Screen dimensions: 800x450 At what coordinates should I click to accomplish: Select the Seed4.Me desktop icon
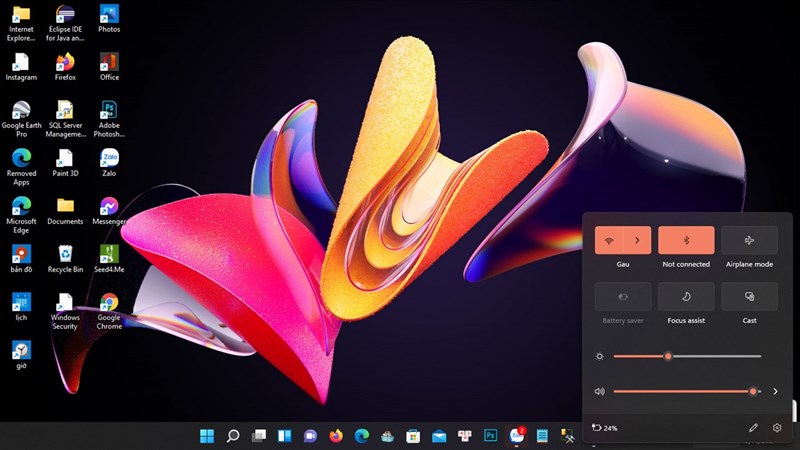click(109, 259)
